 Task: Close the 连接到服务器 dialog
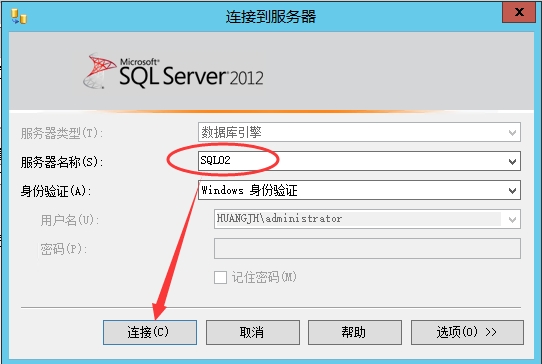click(519, 12)
